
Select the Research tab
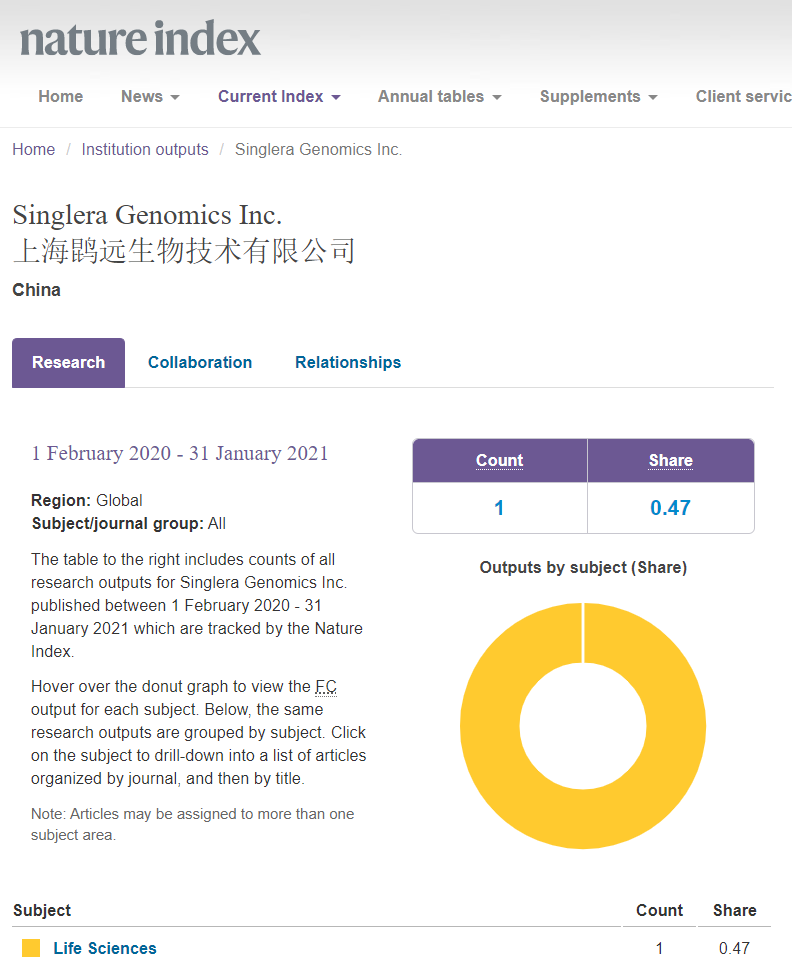click(x=68, y=363)
